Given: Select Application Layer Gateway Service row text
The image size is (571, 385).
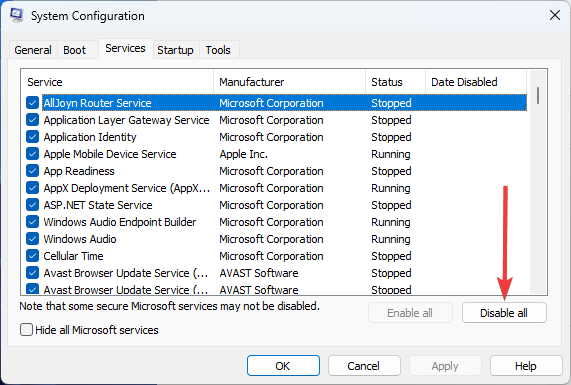Looking at the screenshot, I should [x=126, y=120].
